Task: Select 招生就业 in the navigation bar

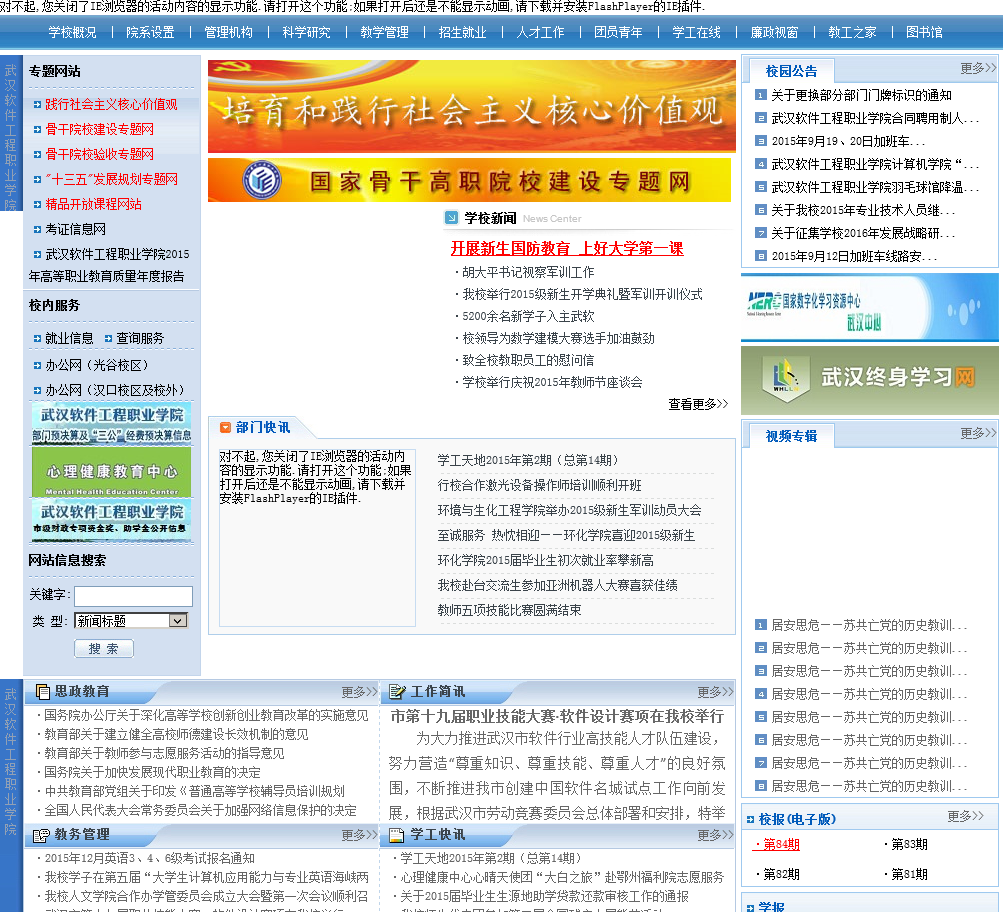Action: click(x=462, y=32)
